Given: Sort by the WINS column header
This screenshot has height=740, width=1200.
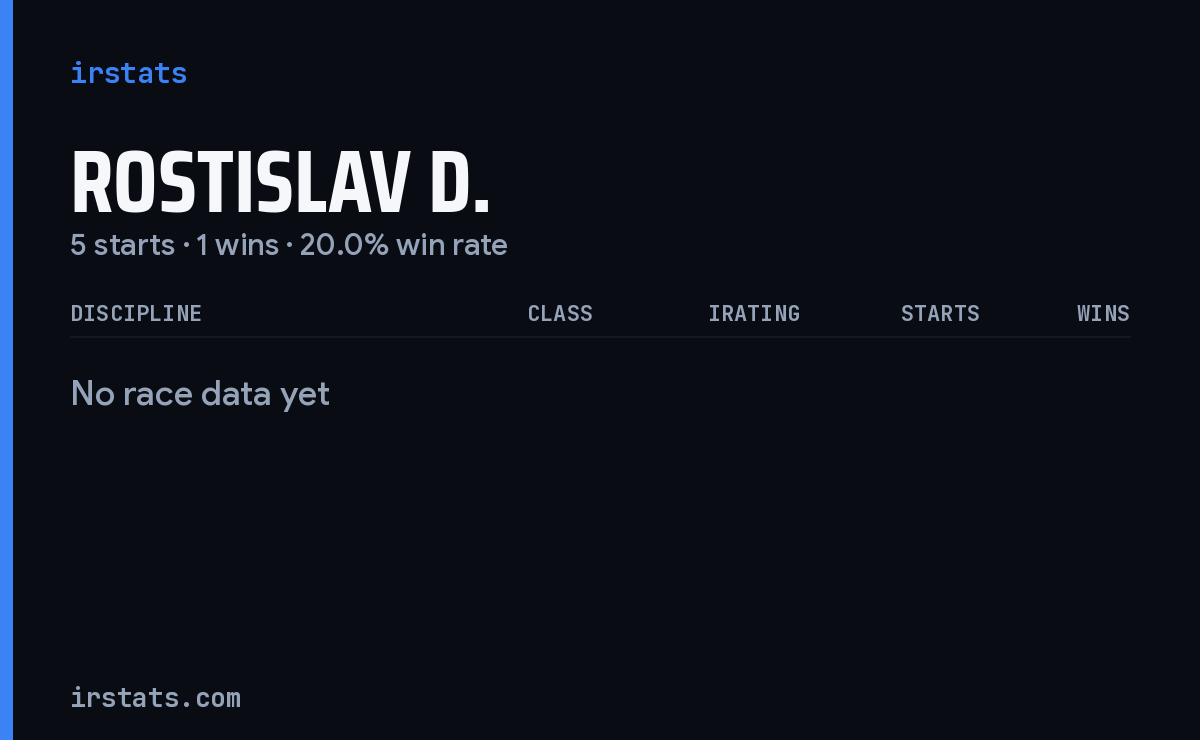Looking at the screenshot, I should 1103,313.
